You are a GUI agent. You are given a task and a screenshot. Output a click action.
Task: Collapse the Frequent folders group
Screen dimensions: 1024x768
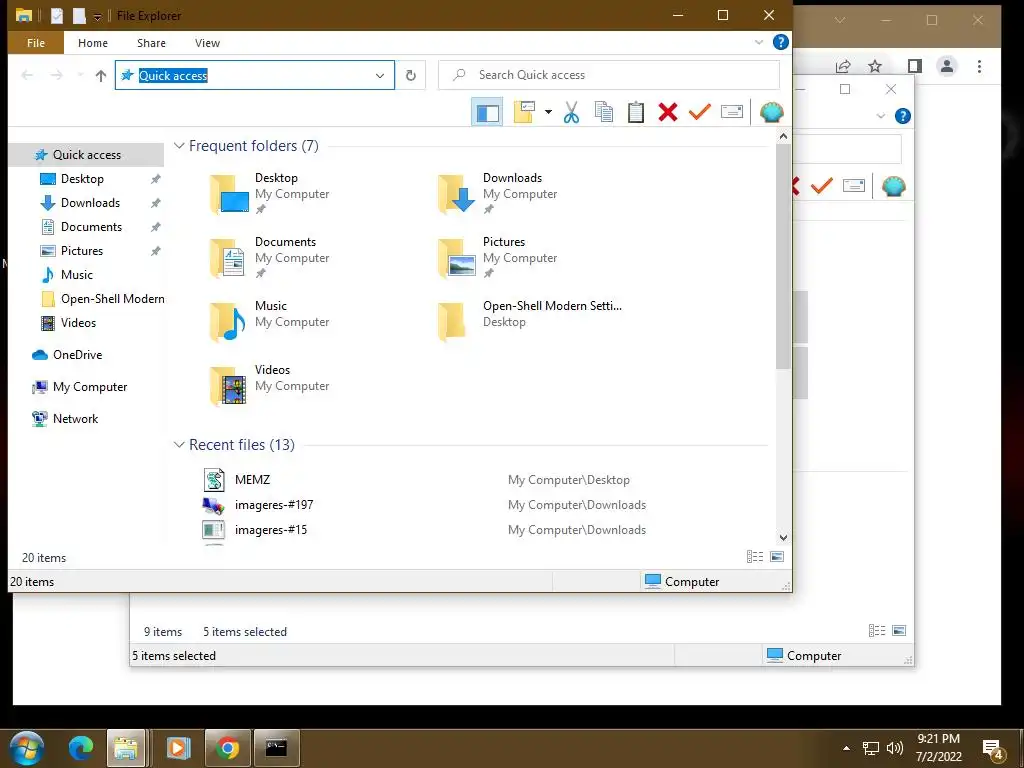[x=179, y=146]
